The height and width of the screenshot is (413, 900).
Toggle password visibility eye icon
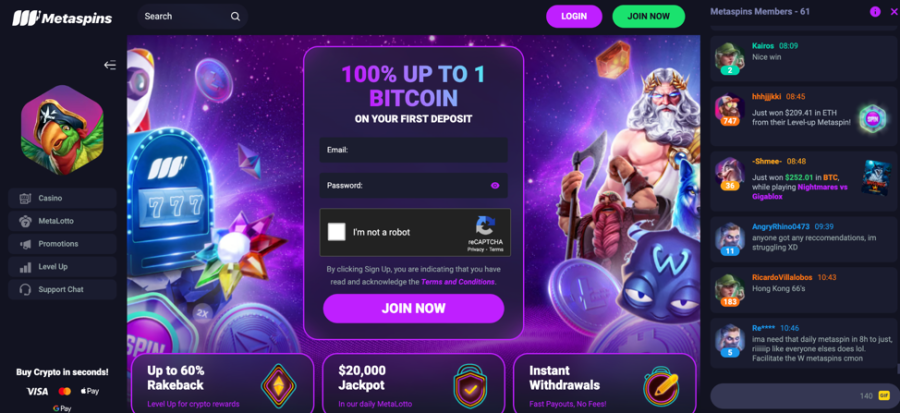tap(495, 186)
